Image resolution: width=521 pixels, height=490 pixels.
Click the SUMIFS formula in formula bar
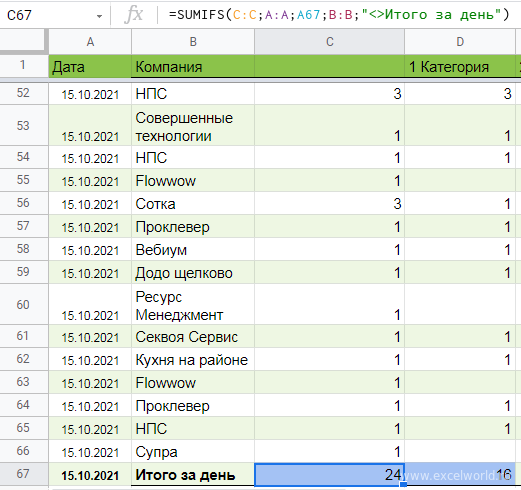339,15
